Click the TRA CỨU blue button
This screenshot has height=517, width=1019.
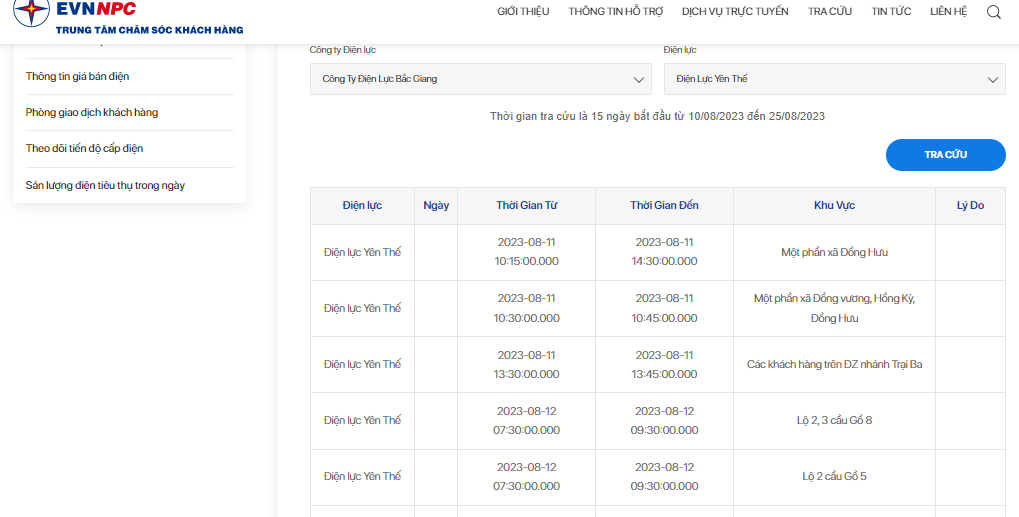(946, 155)
